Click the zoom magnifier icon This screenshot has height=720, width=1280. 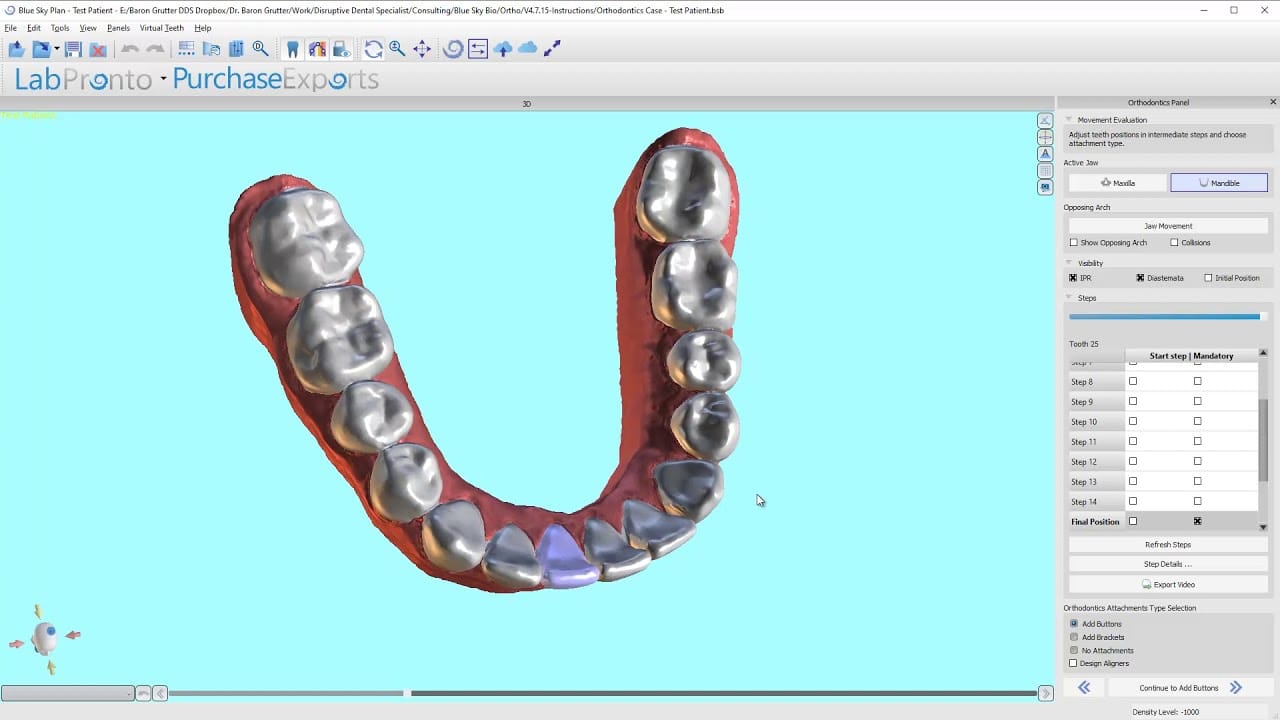tap(397, 49)
